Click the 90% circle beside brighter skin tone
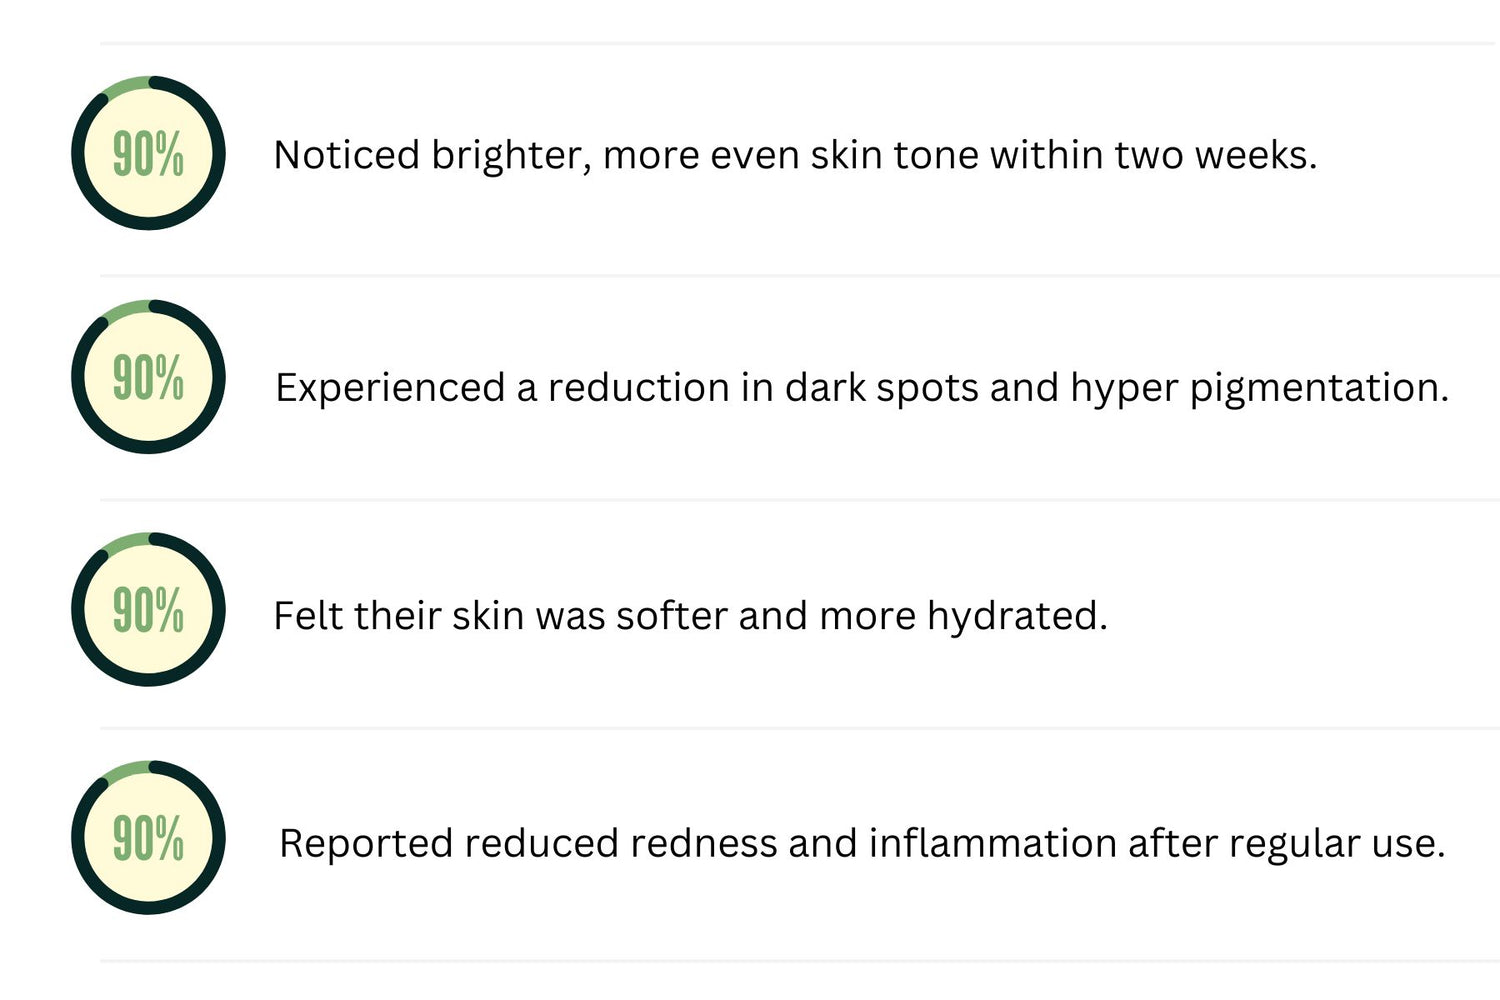1500x1000 pixels. coord(148,153)
